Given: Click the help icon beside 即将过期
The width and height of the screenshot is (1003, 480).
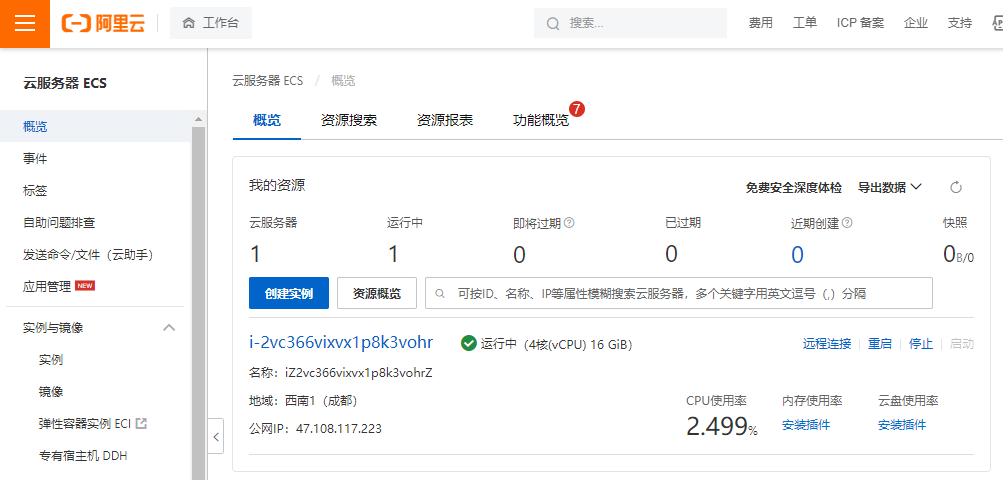Looking at the screenshot, I should click(x=569, y=223).
